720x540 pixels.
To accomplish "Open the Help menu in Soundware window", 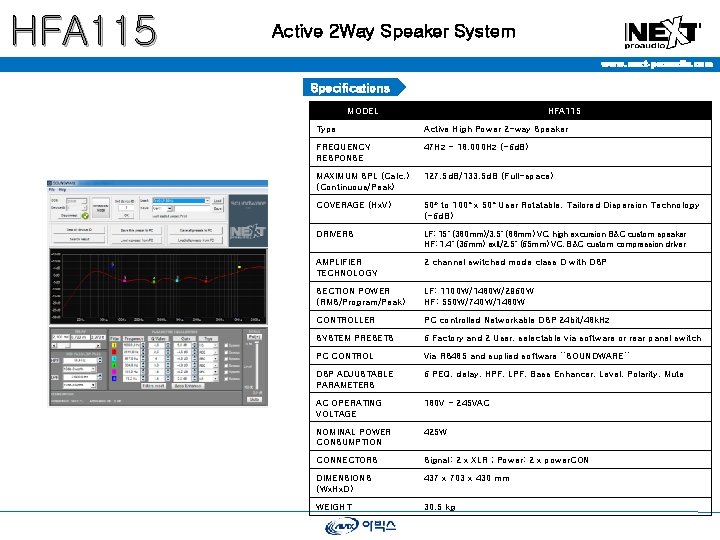I will tap(62, 190).
